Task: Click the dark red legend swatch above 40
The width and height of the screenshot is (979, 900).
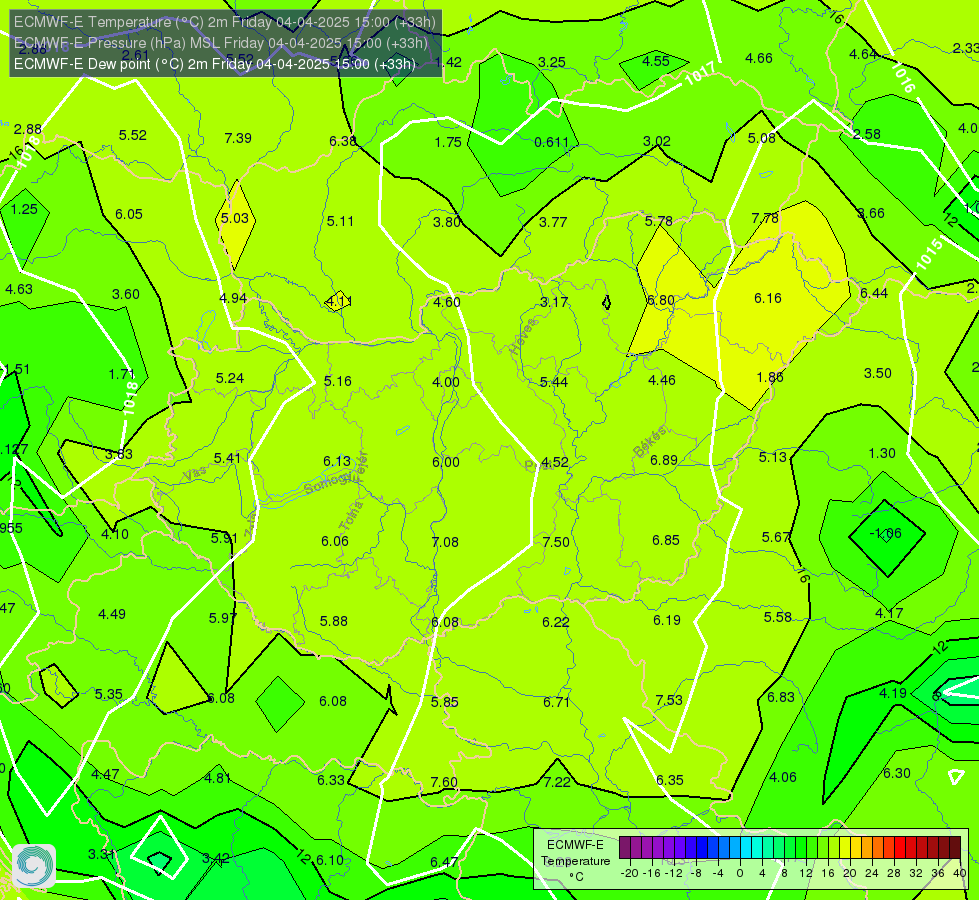Action: pos(955,848)
